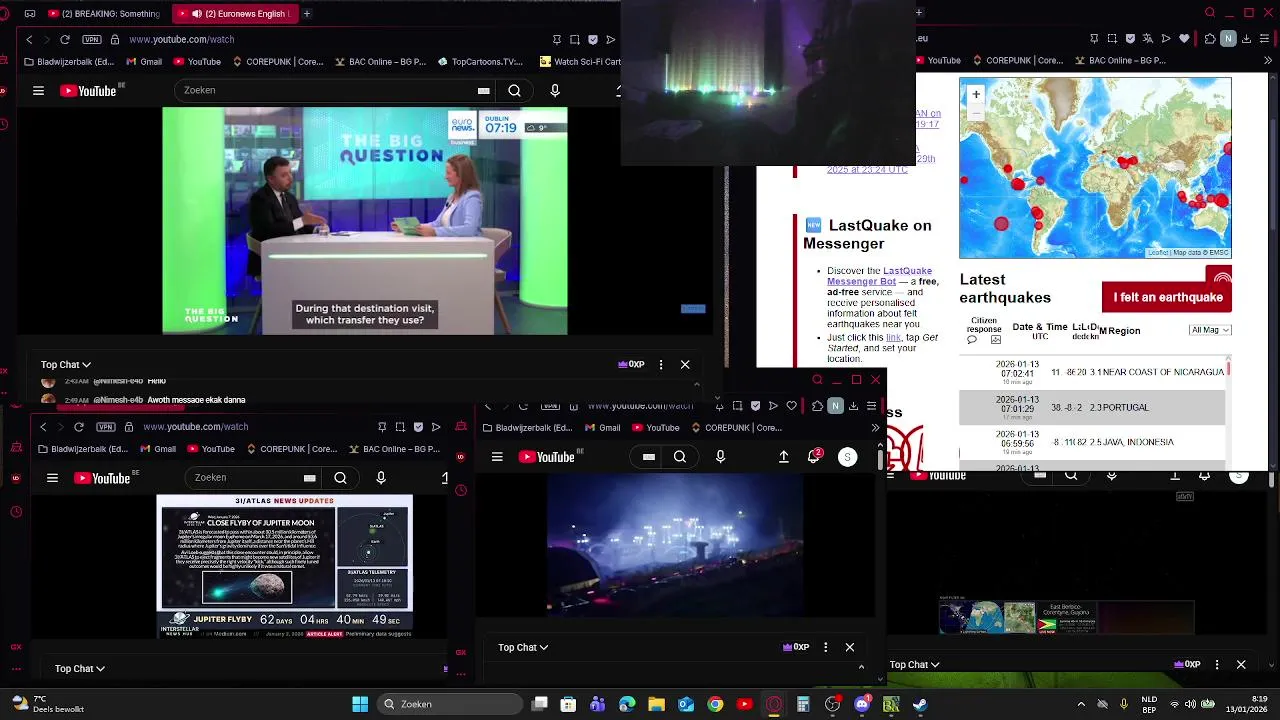Open downloads icon in the earthquake window toolbar
Viewport: 1280px width, 720px height.
click(1247, 39)
